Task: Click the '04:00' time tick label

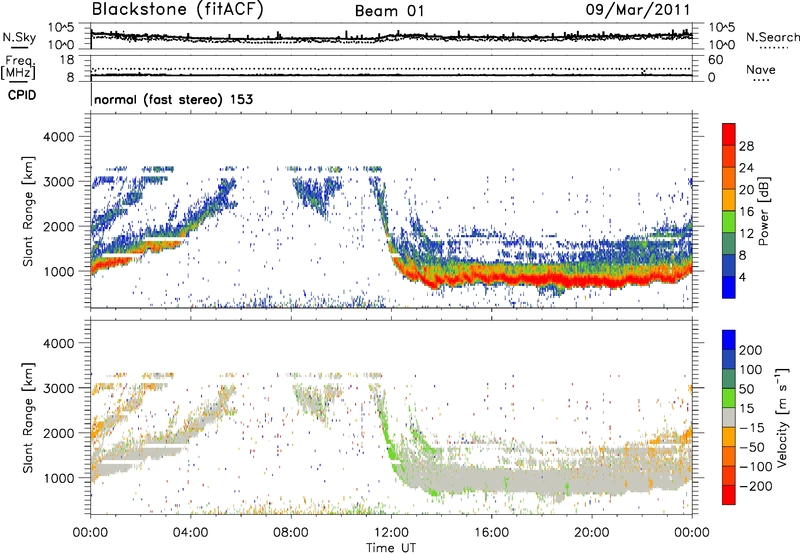Action: pos(190,533)
